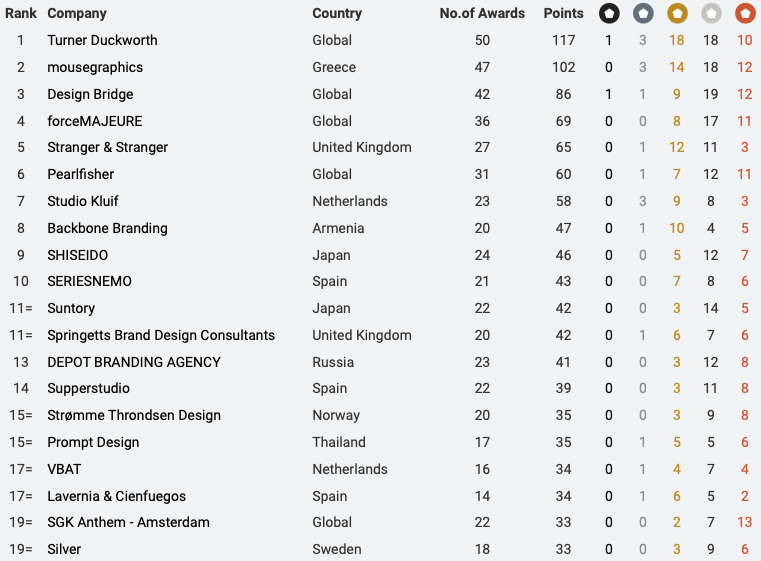Open the Turner Duckworth company entry
Screen dimensions: 761x561
(102, 41)
